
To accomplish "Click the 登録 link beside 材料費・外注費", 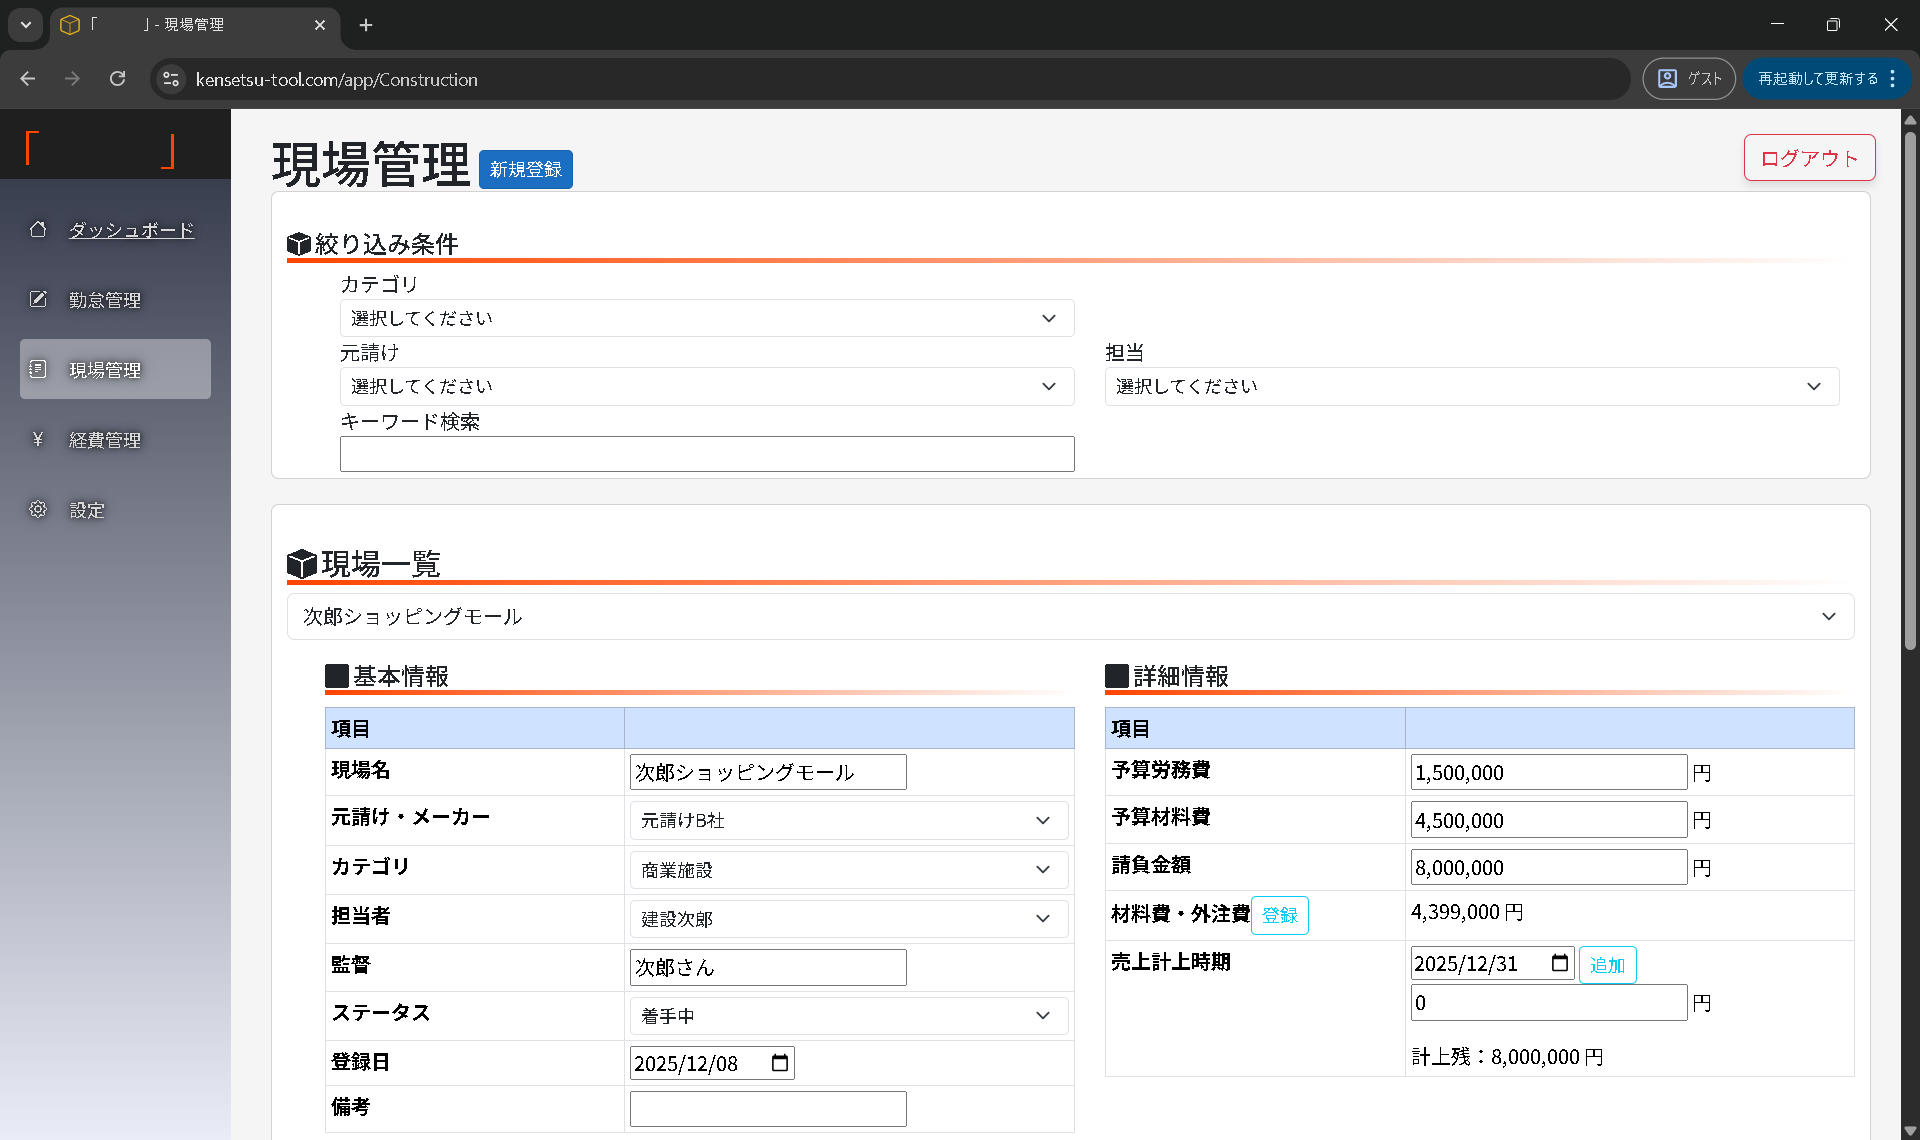I will [1279, 915].
